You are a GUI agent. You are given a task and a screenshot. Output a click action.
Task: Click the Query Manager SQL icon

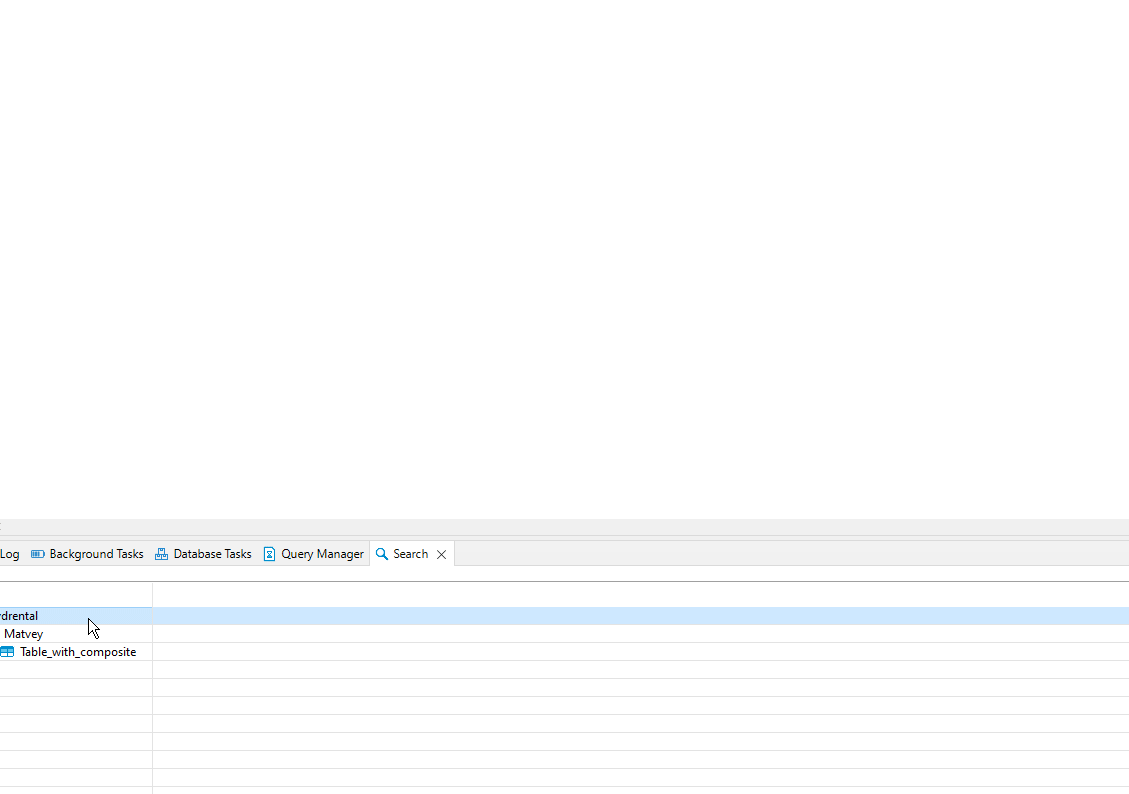[269, 553]
